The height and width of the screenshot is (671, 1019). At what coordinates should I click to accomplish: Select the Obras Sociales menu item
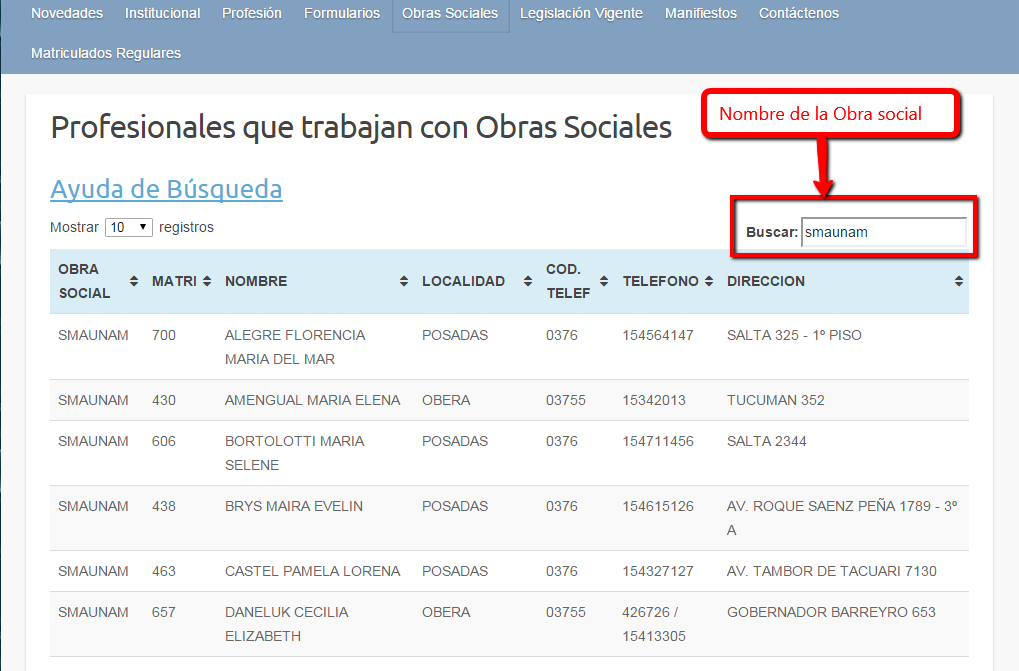pos(450,13)
